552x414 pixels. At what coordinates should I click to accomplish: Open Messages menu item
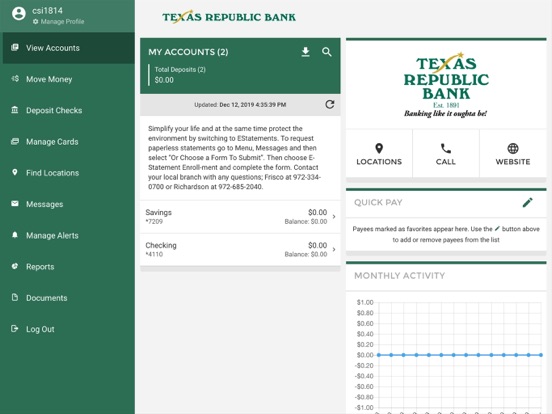[69, 204]
